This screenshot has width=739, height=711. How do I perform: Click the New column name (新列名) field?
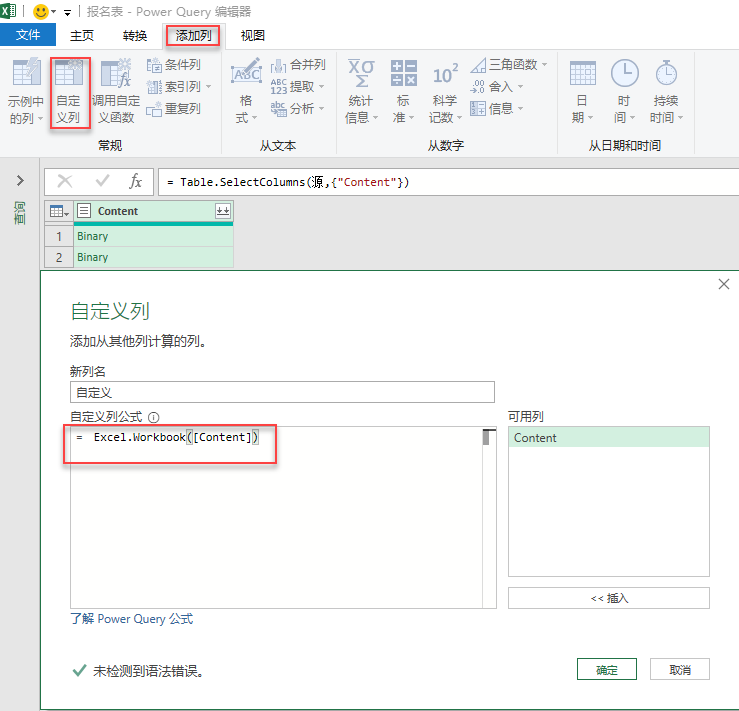click(x=282, y=392)
